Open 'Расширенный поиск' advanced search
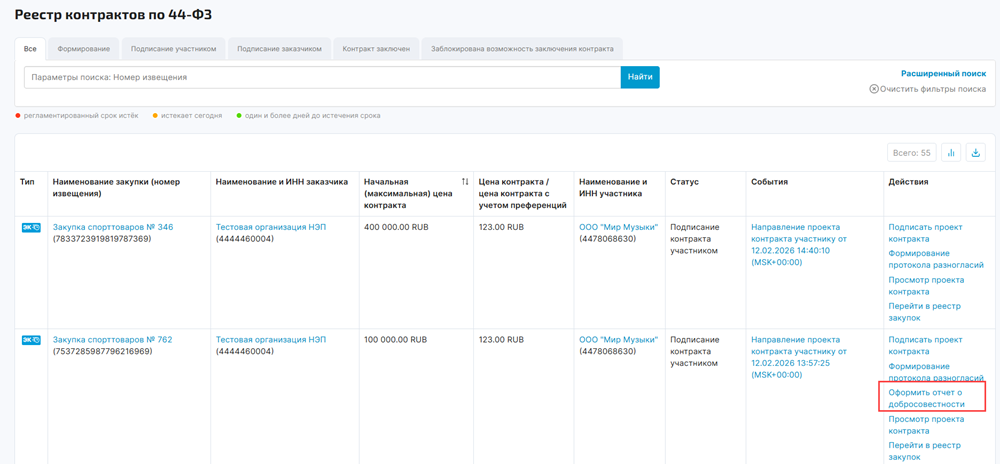The height and width of the screenshot is (464, 1000). point(943,74)
